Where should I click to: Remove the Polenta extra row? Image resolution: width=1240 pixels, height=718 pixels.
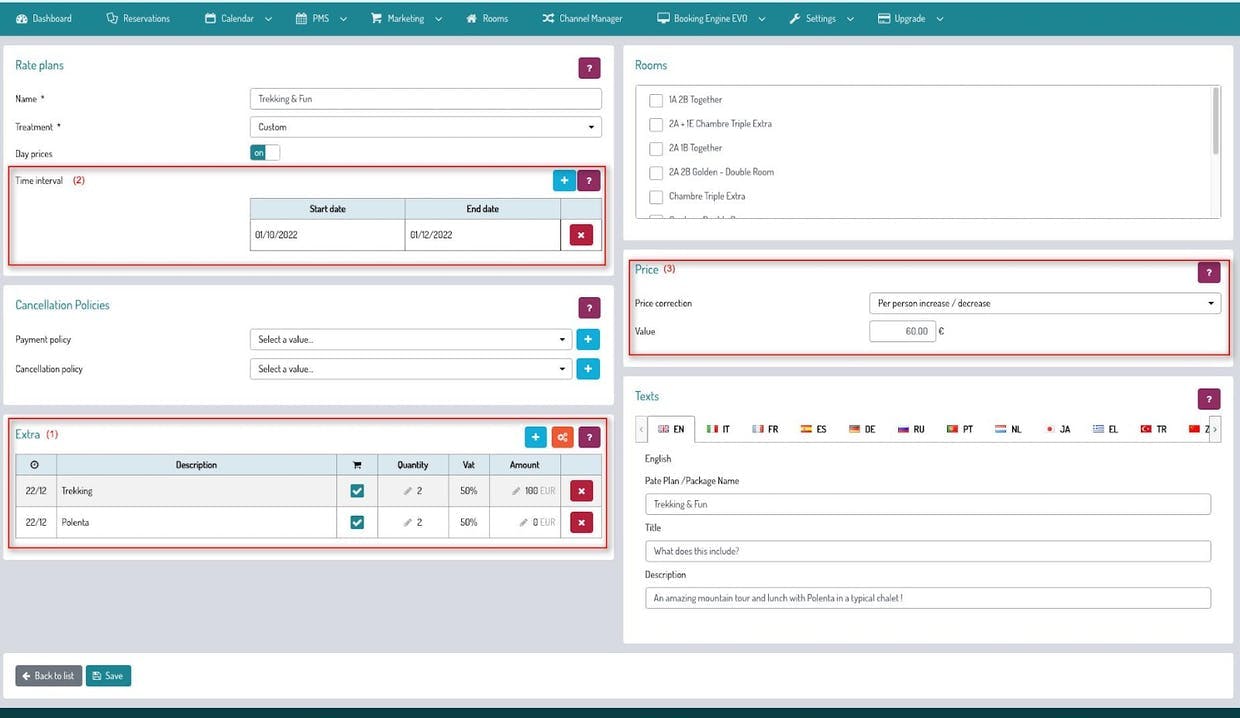[x=581, y=522]
